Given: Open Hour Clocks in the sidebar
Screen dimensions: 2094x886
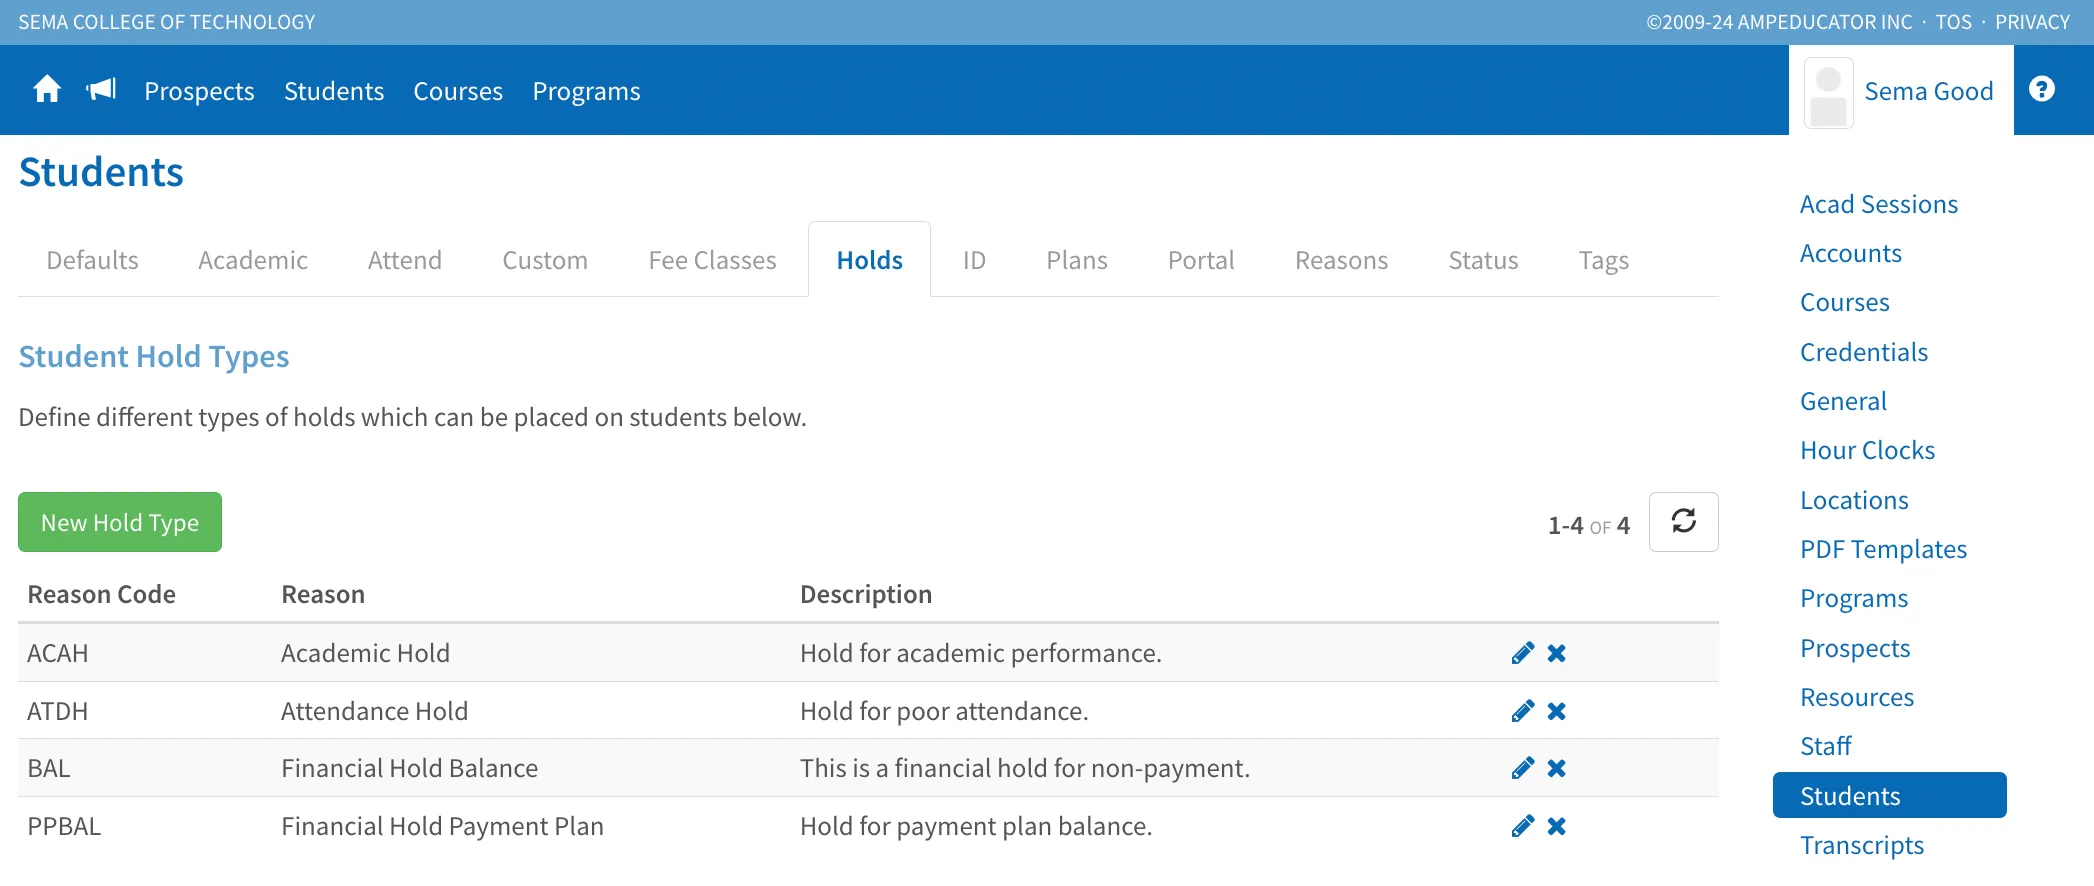Looking at the screenshot, I should (x=1867, y=450).
